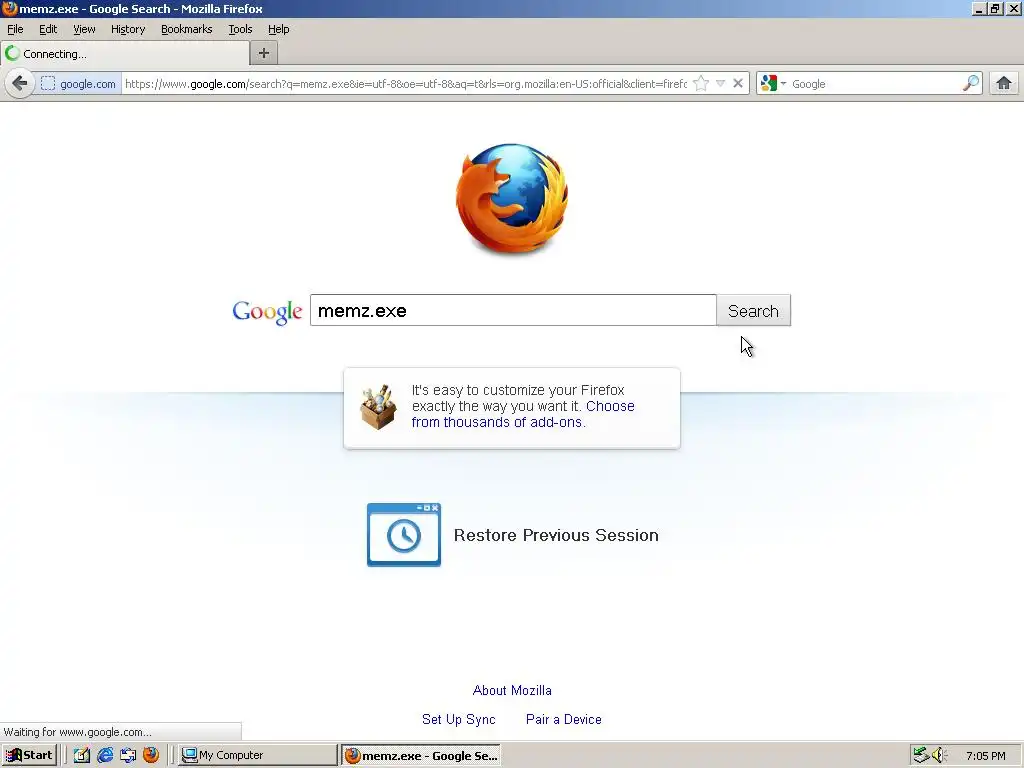Image resolution: width=1024 pixels, height=768 pixels.
Task: Click the Search button next to the query
Action: pos(754,311)
